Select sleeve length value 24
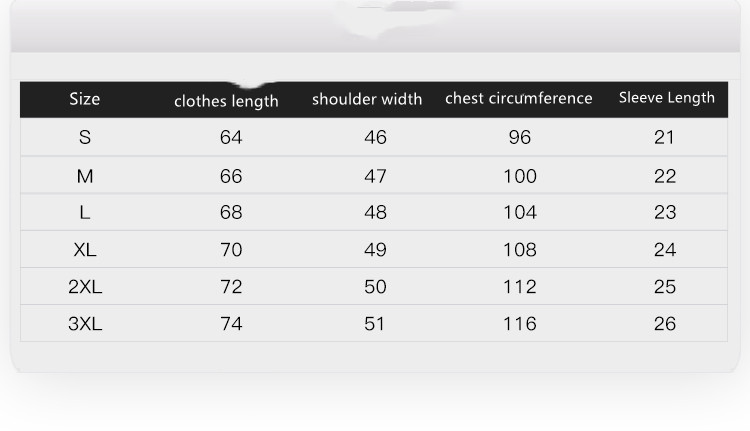The height and width of the screenshot is (431, 750). (x=665, y=250)
